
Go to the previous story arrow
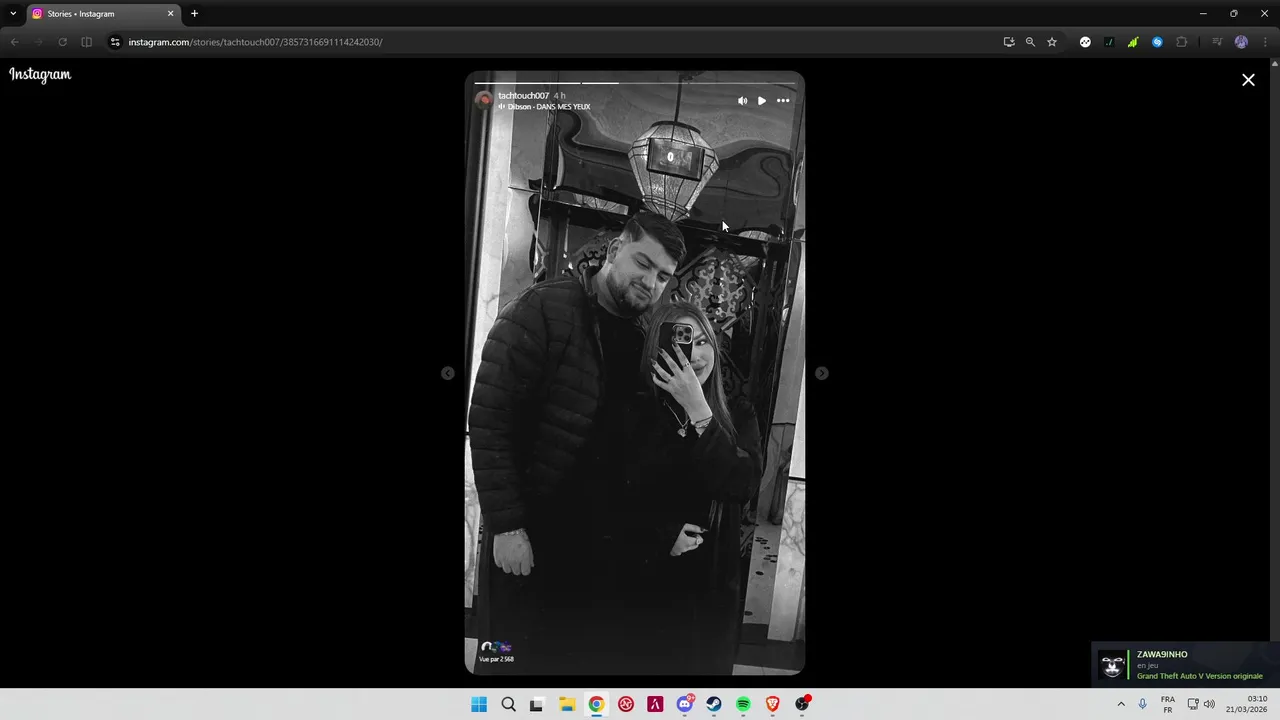[x=448, y=373]
